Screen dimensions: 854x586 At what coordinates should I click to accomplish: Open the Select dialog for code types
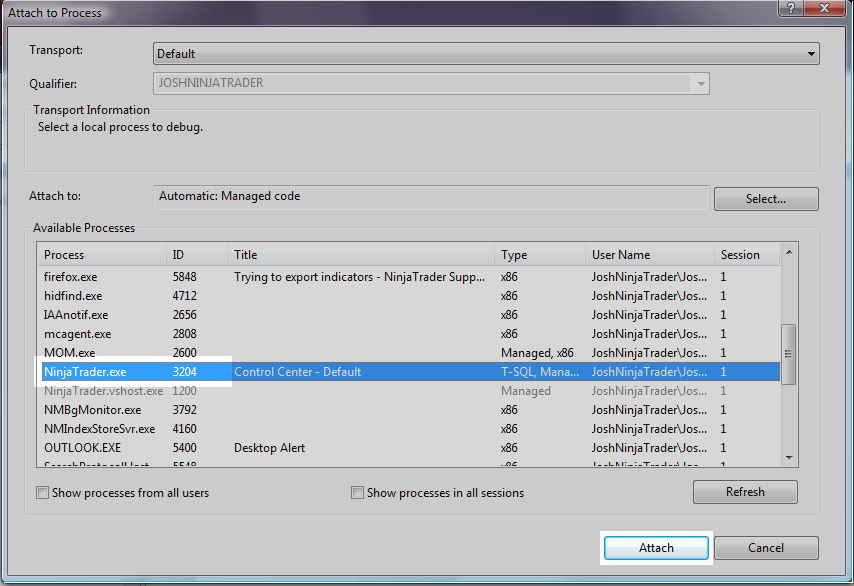(x=765, y=199)
